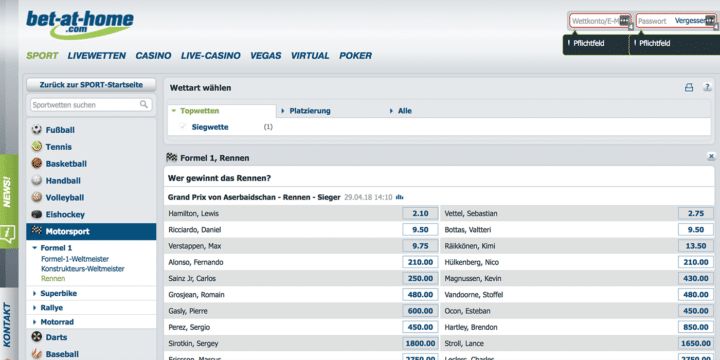
Task: Collapse the Formel 1 tree section
Action: point(34,248)
